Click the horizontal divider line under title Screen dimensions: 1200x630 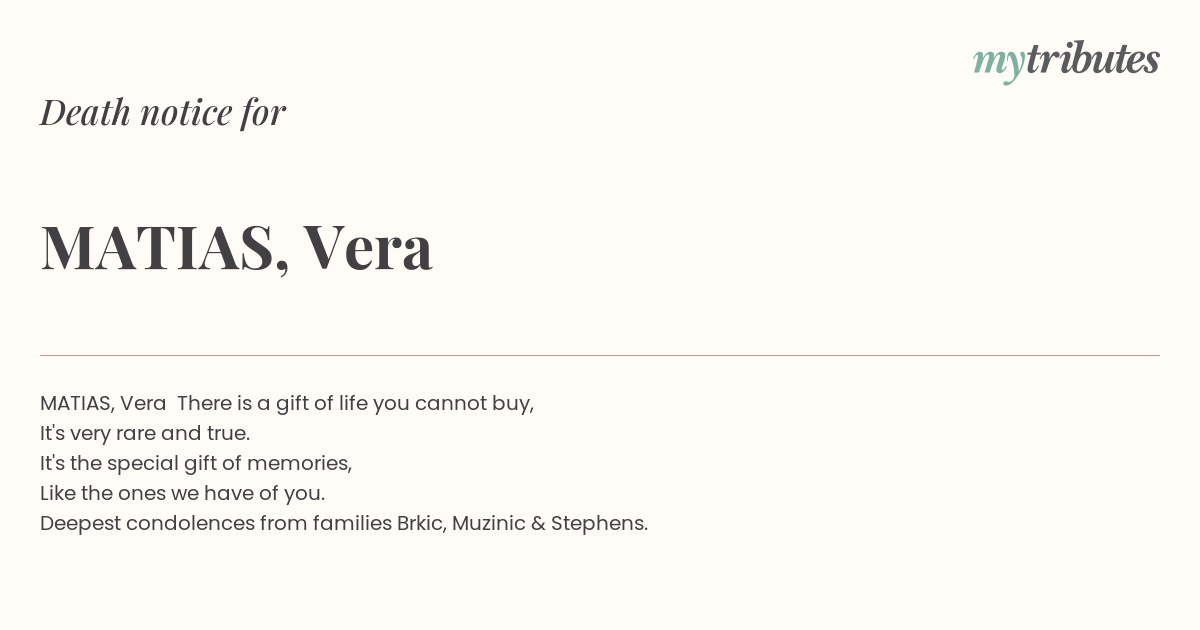click(600, 355)
